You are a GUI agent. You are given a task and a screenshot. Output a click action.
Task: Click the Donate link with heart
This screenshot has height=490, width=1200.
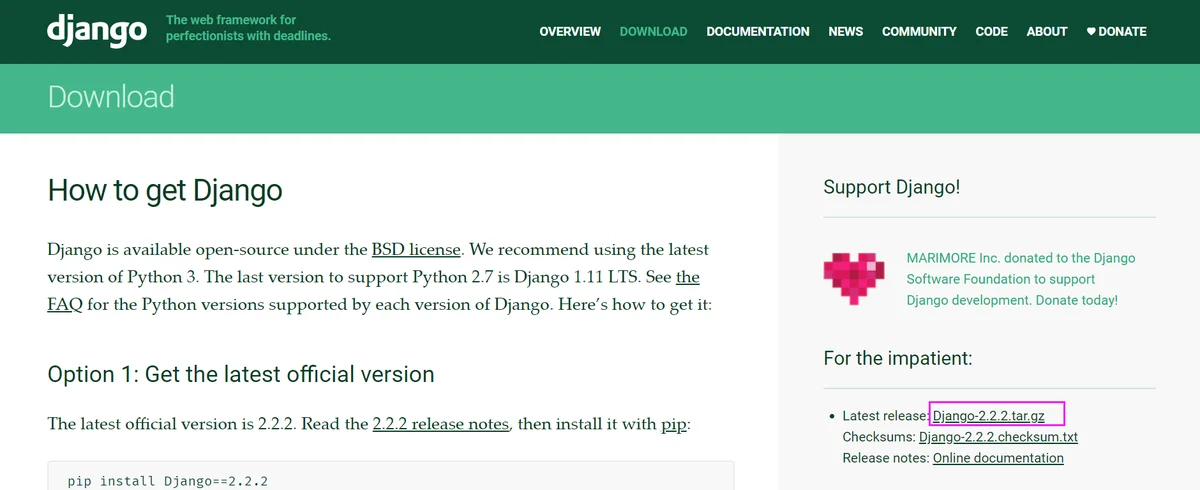(x=1117, y=31)
